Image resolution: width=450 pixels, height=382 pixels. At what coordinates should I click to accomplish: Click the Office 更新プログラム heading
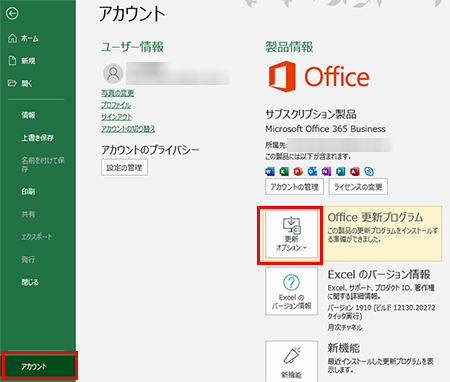(375, 217)
